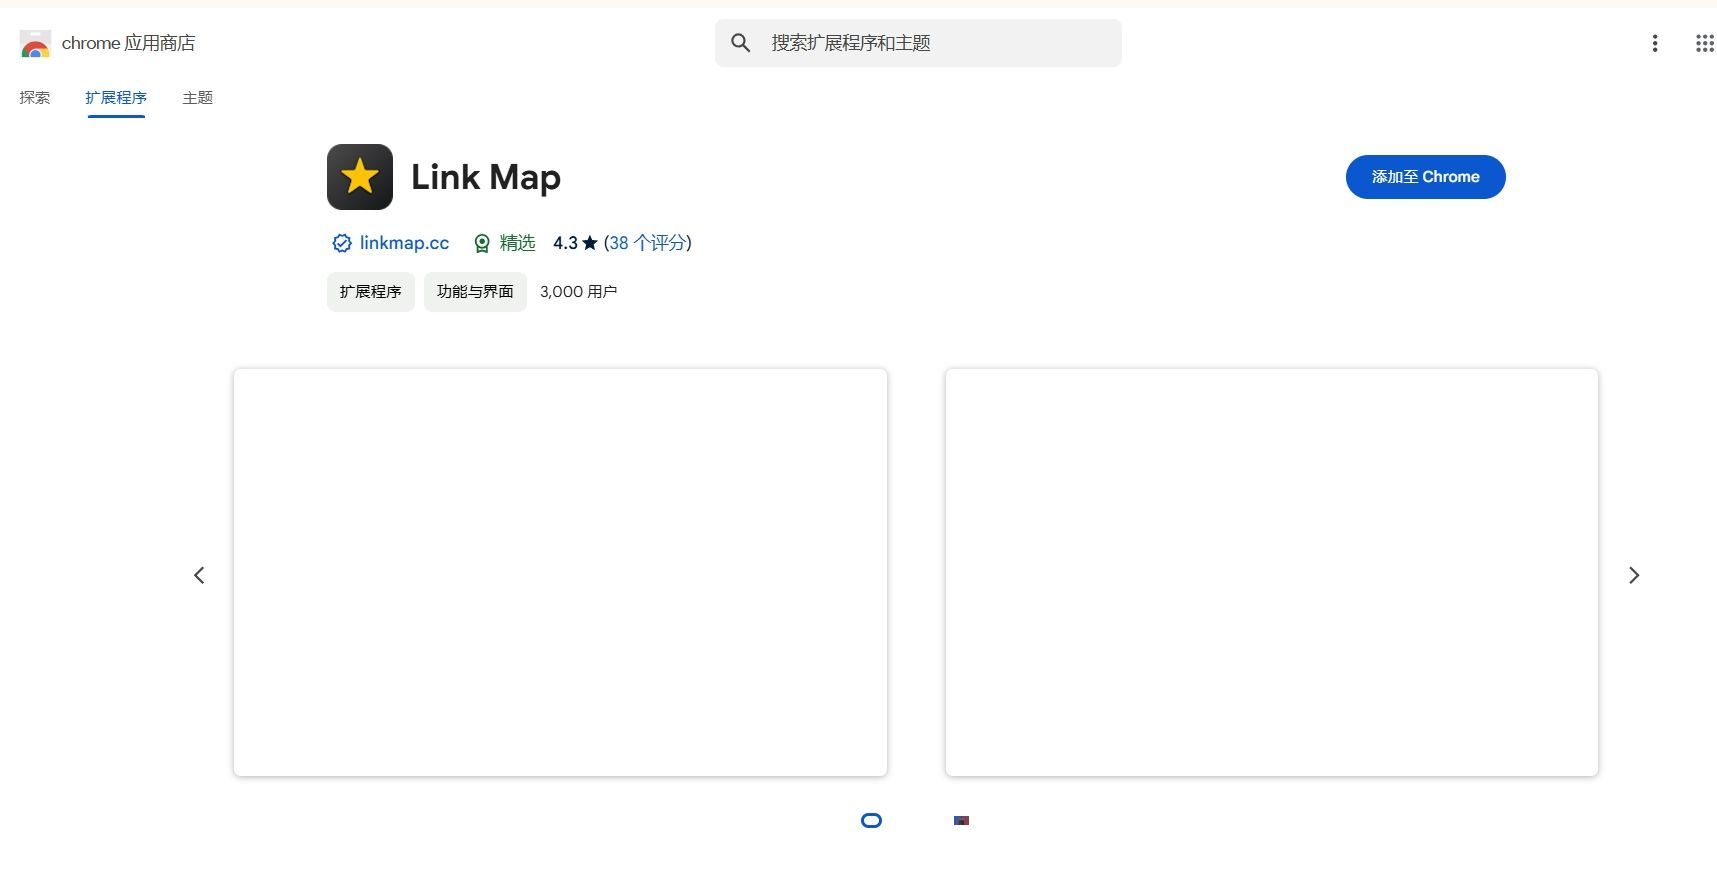Click the chrome 应用商店 title text
Screen dimensions: 1717x875
point(128,43)
